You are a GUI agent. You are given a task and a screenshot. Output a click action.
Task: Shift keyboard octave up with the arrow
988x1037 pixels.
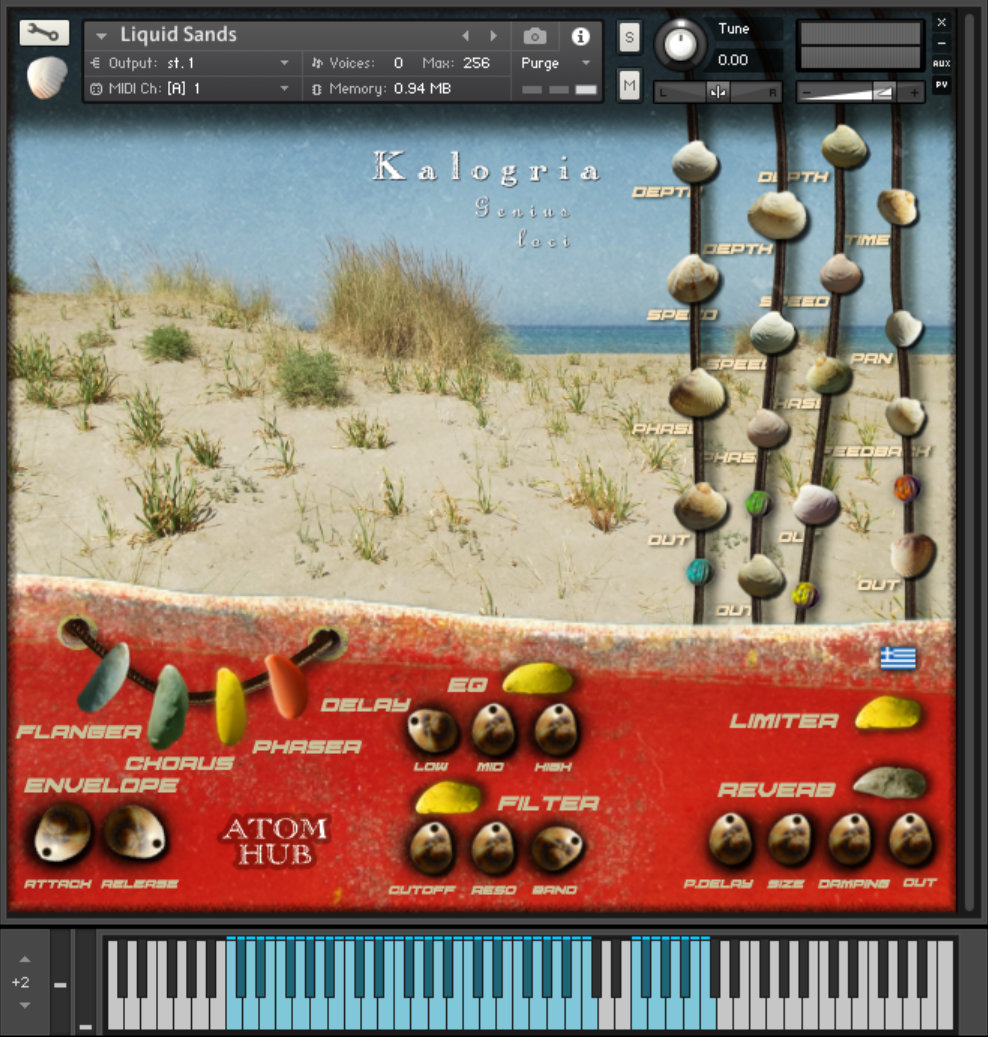pyautogui.click(x=24, y=959)
